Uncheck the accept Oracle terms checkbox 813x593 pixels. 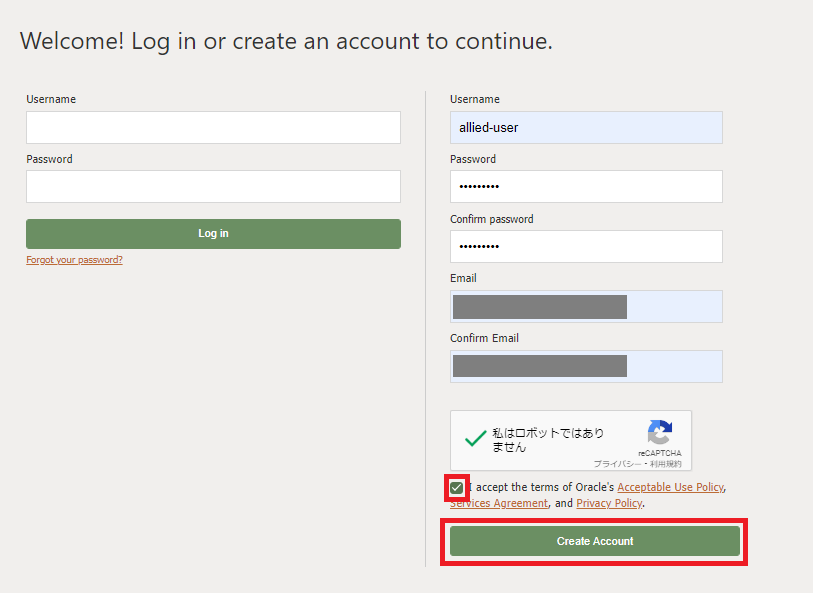click(x=457, y=488)
